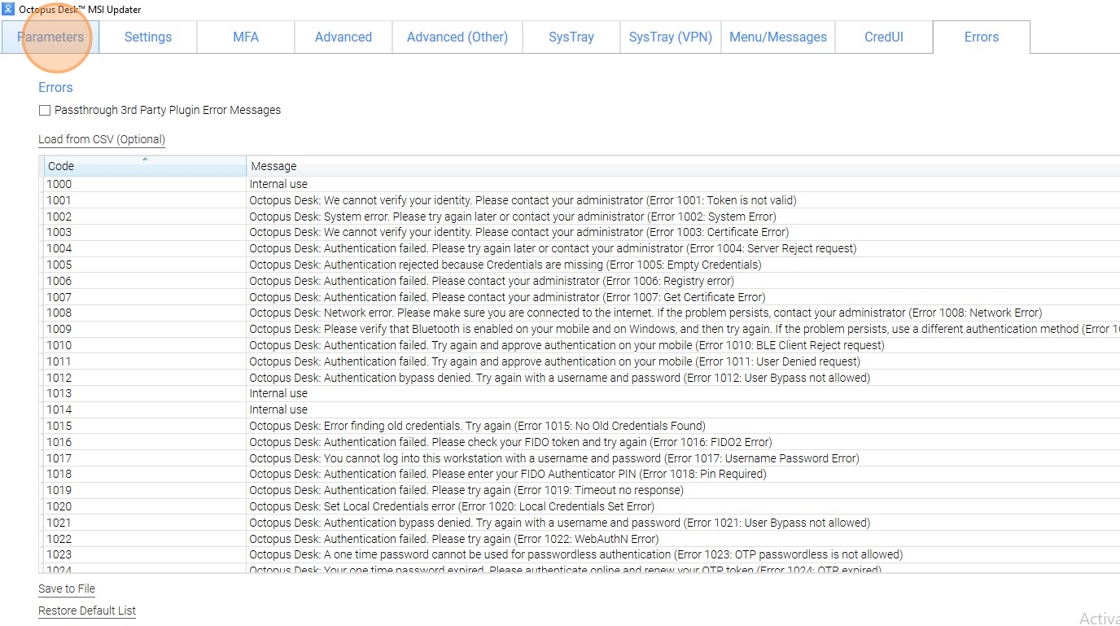Select code cell 1008

pos(143,313)
